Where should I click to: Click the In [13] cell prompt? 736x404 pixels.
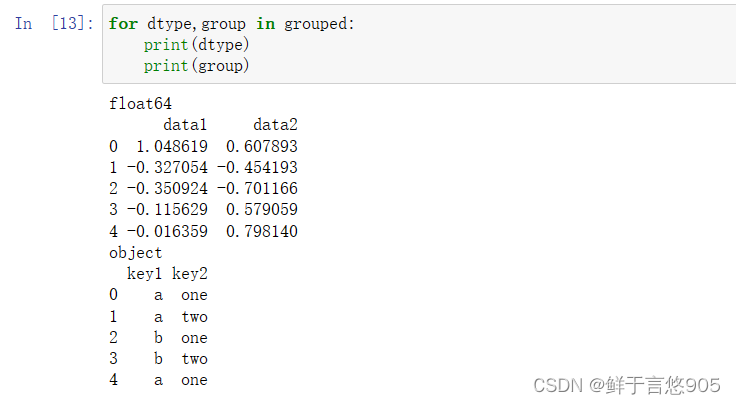tap(55, 23)
